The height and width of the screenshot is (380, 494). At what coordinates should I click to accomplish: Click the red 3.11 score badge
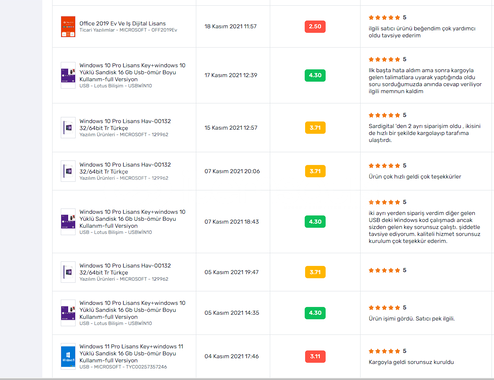tap(315, 356)
